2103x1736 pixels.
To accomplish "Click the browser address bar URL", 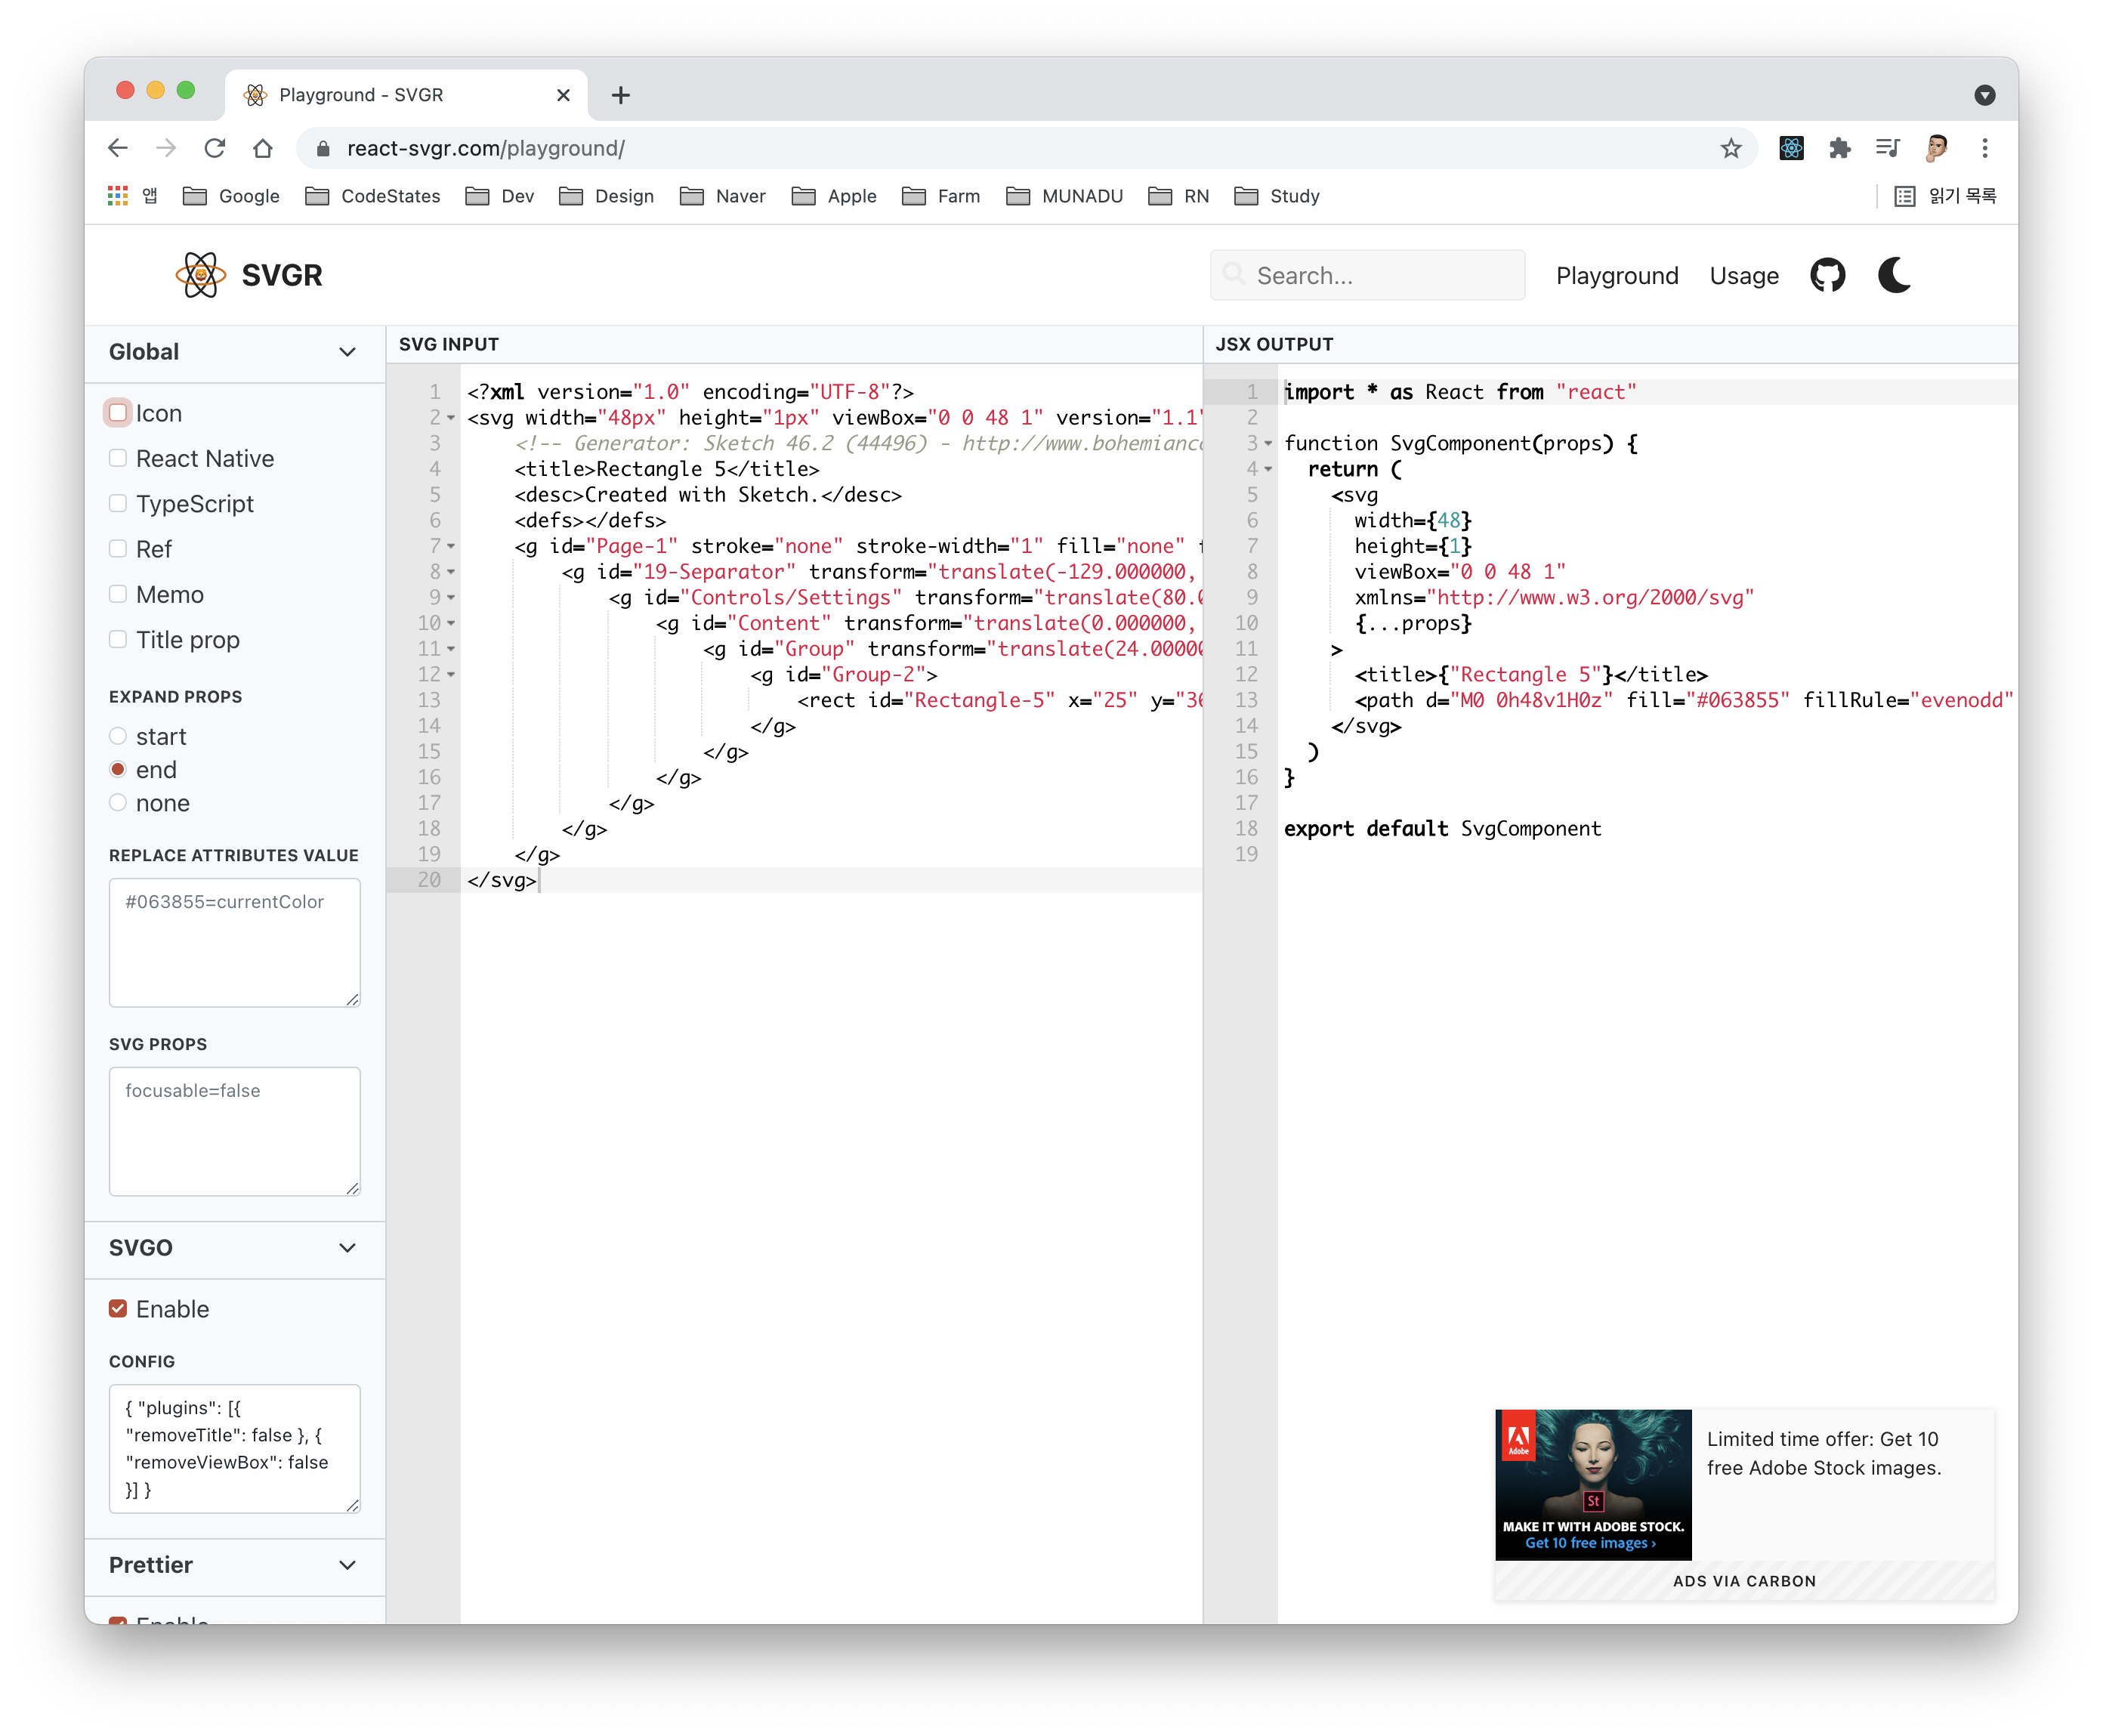I will (486, 148).
